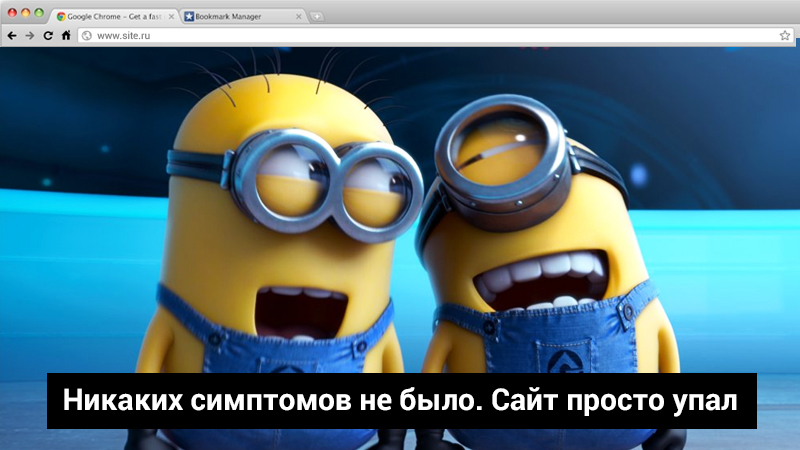Focus the address bar showing www.site.ru
Viewport: 800px width, 450px height.
tap(436, 36)
